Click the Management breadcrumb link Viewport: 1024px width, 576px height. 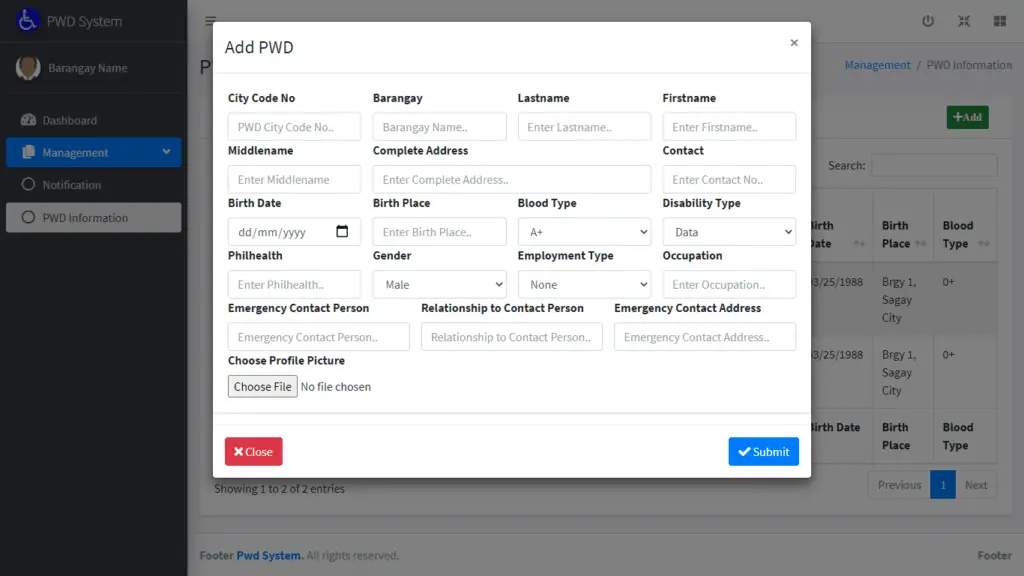pyautogui.click(x=877, y=64)
